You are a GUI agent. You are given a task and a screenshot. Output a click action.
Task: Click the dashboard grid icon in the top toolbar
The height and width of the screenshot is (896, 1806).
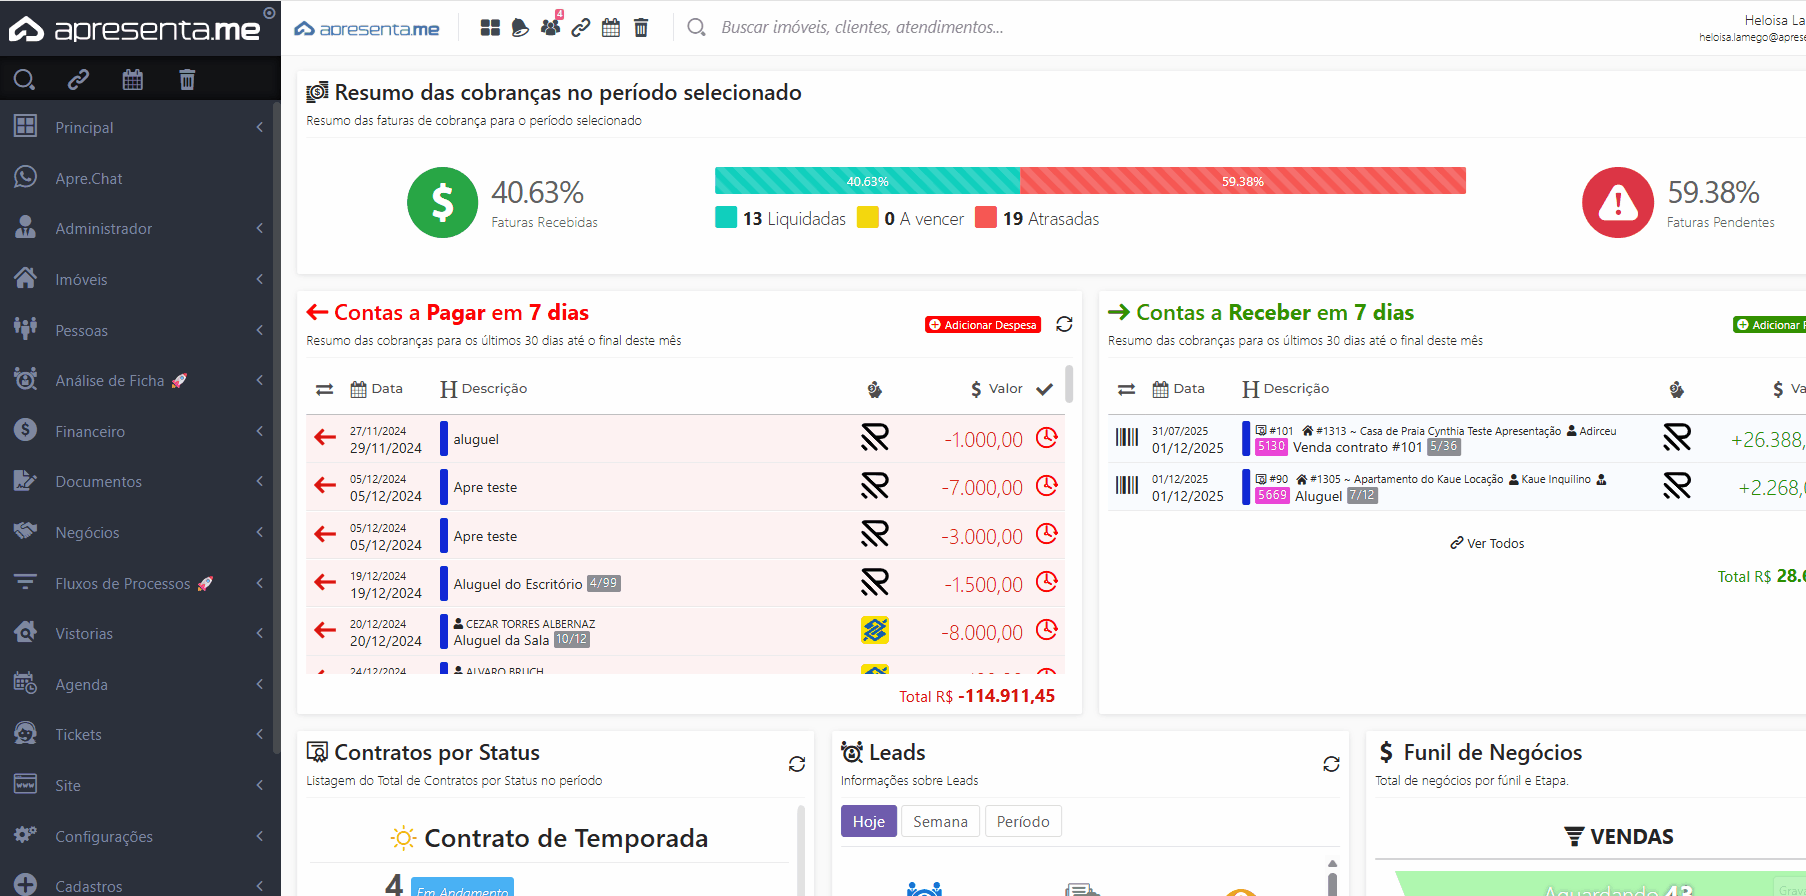[490, 28]
